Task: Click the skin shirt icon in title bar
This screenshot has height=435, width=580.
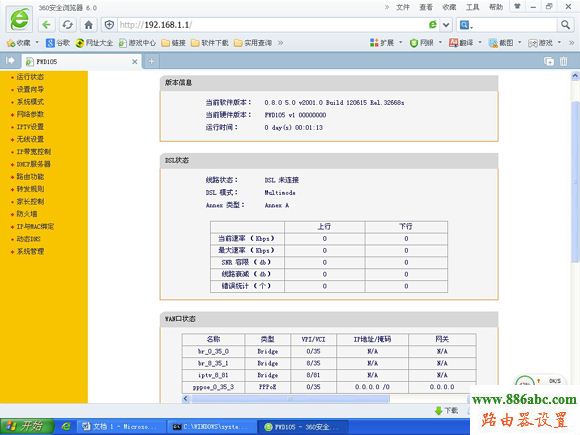Action: 517,6
